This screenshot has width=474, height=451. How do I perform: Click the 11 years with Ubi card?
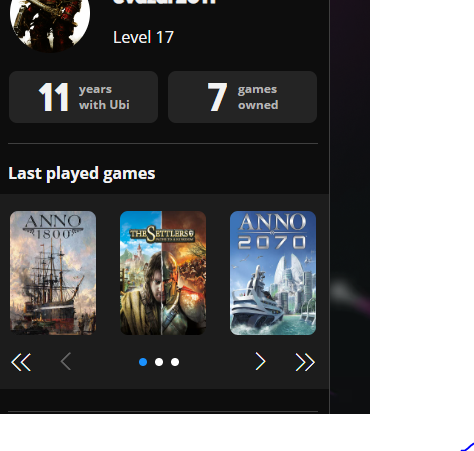coord(83,97)
